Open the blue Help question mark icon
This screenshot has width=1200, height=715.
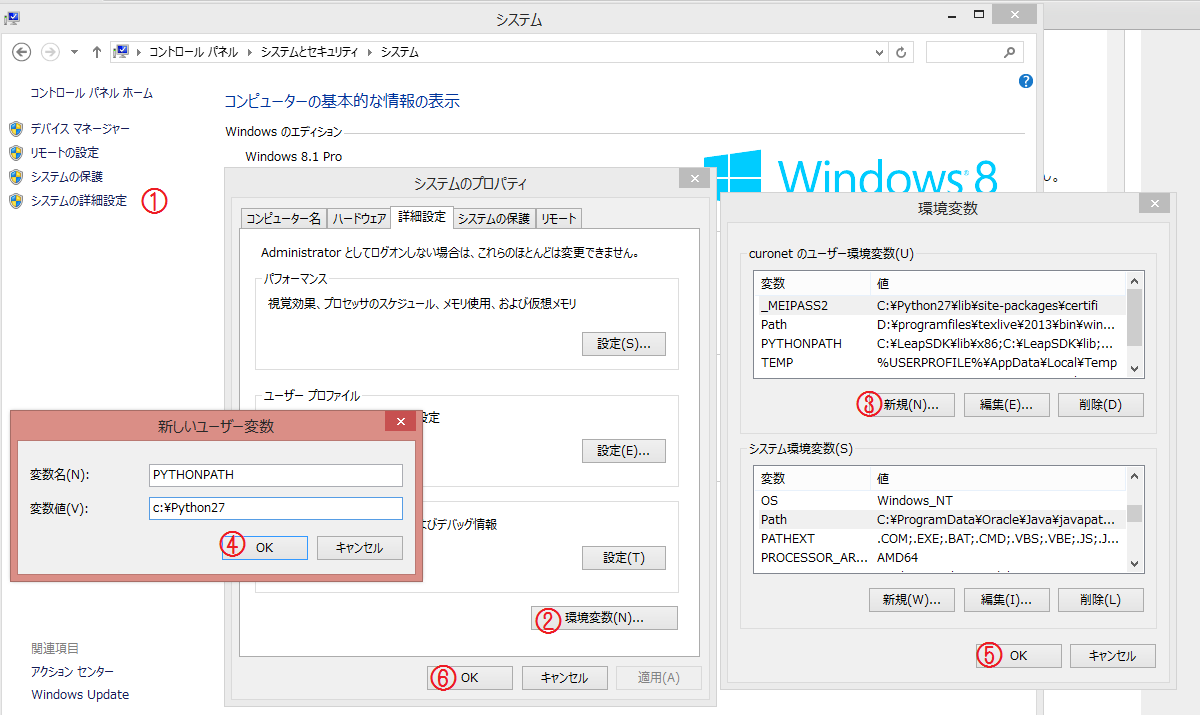[1025, 81]
